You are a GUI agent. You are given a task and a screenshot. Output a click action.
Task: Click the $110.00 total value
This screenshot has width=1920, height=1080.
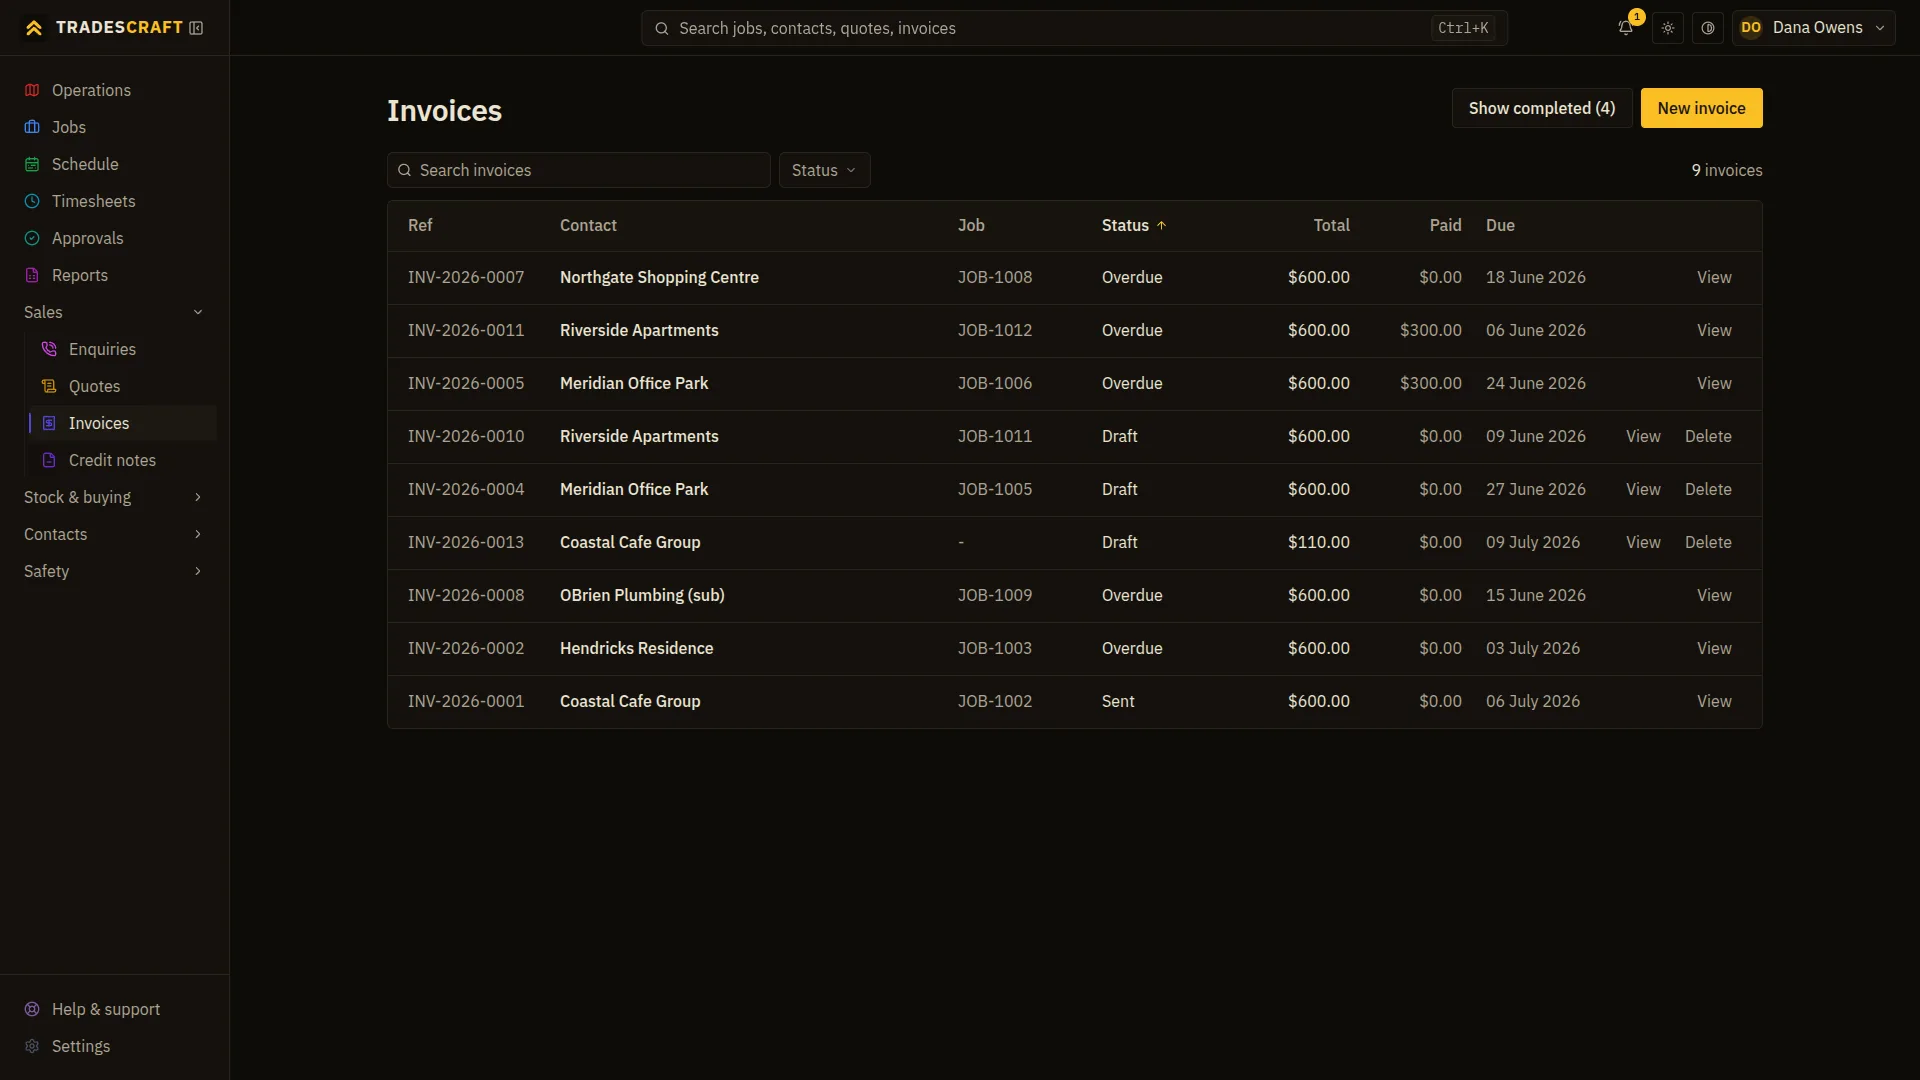pyautogui.click(x=1318, y=542)
